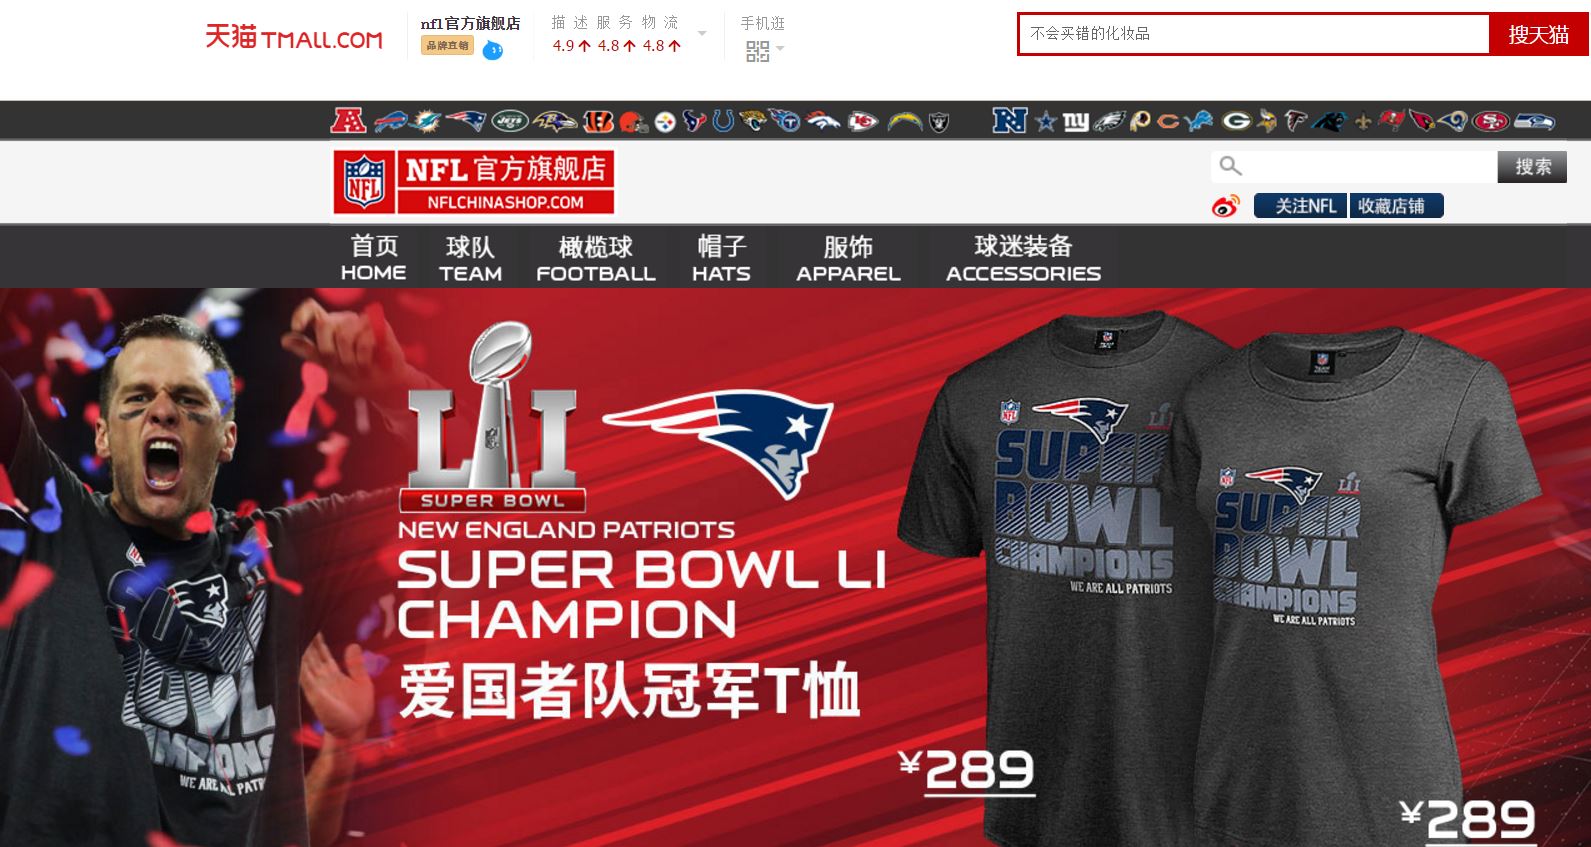Image resolution: width=1591 pixels, height=847 pixels.
Task: Click the Seattle Seahawks logo
Action: (x=1534, y=122)
